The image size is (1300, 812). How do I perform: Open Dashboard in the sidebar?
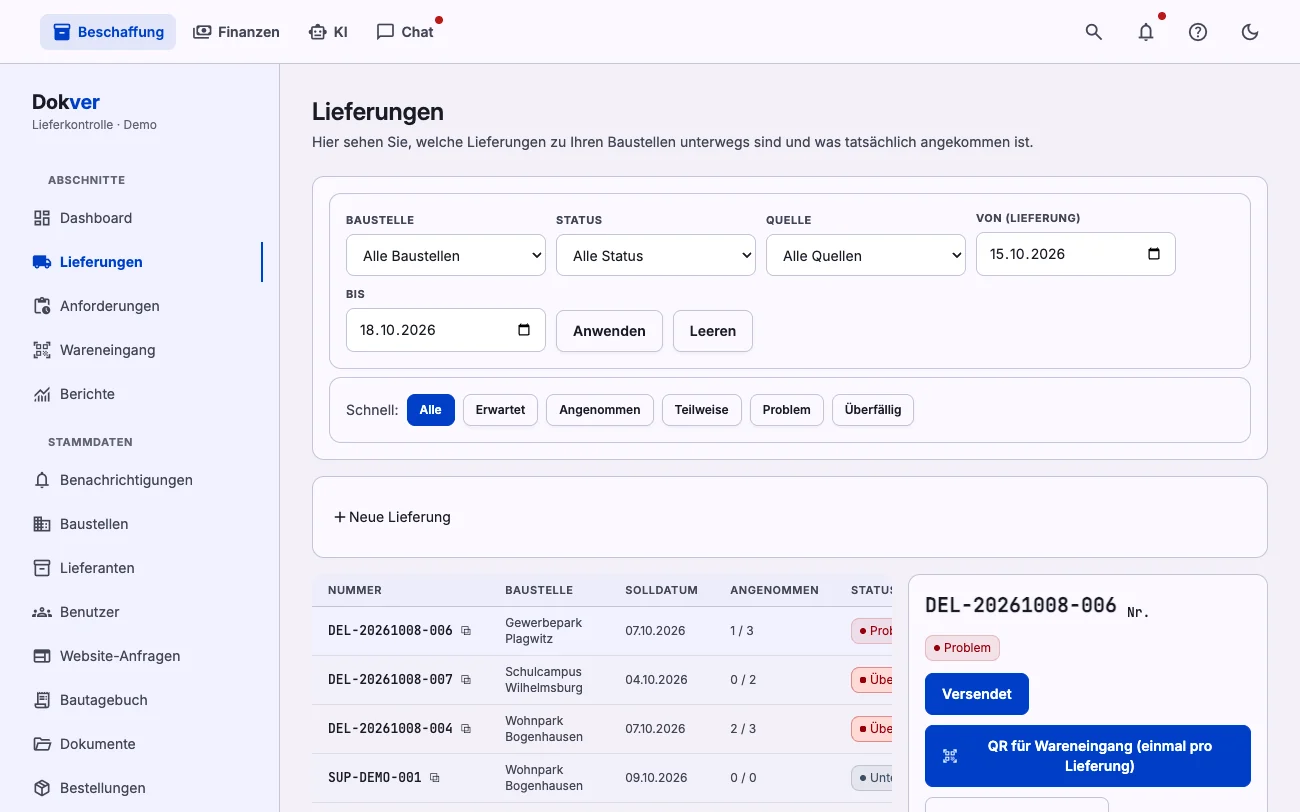point(140,218)
